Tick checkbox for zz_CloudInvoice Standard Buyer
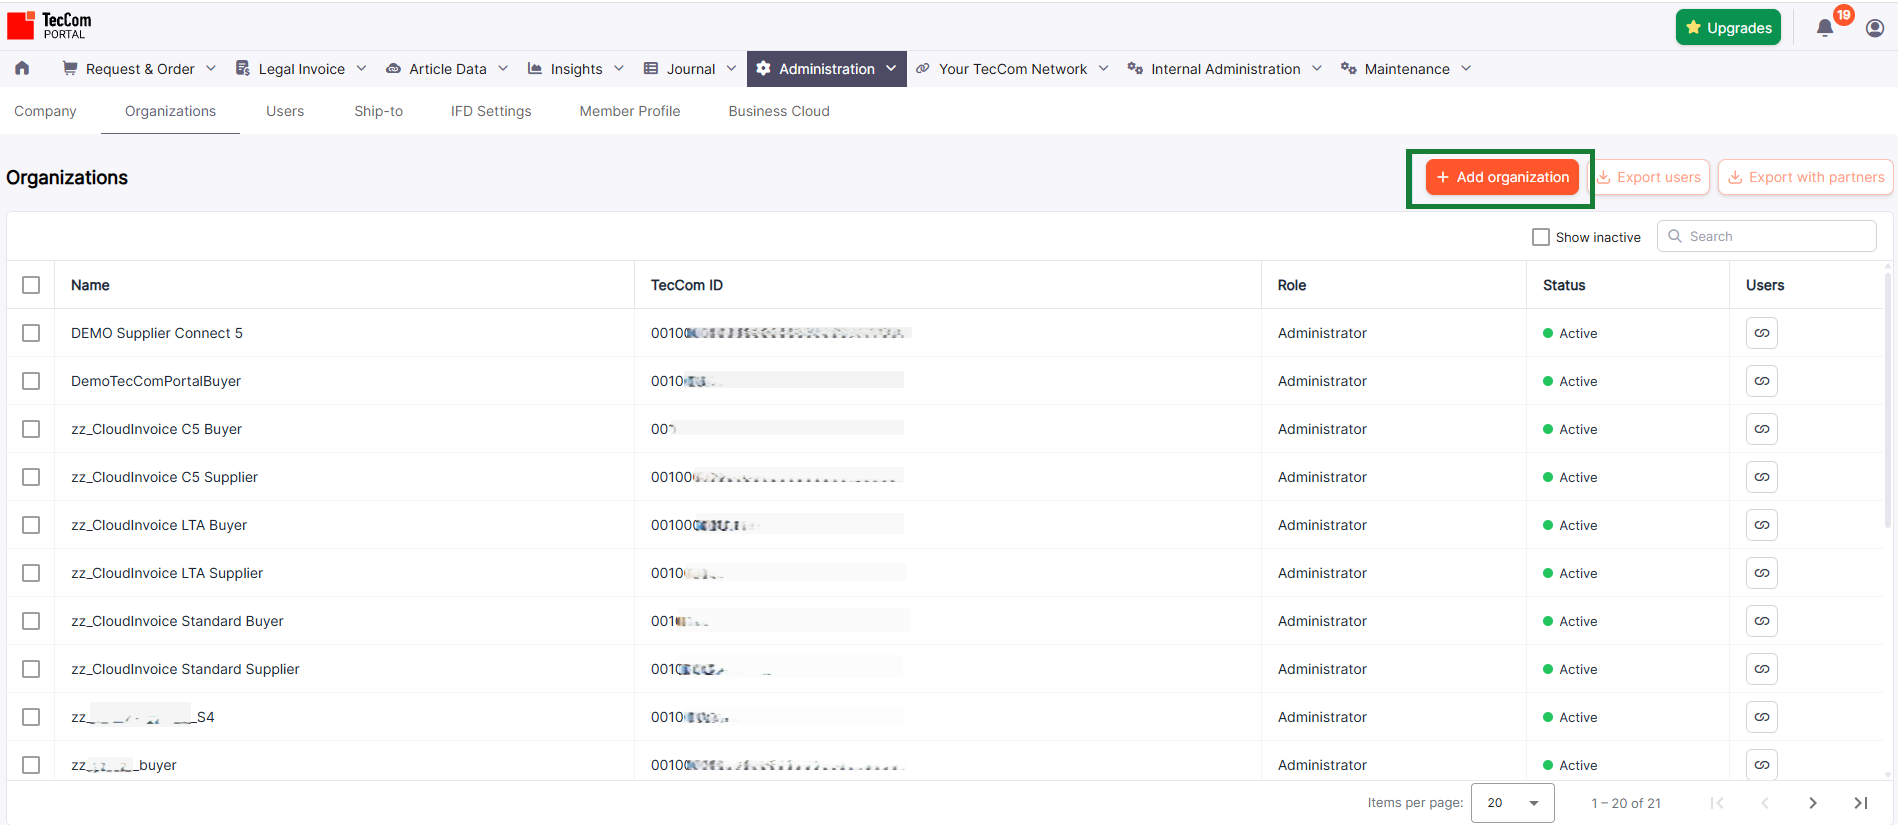1898x825 pixels. (31, 621)
